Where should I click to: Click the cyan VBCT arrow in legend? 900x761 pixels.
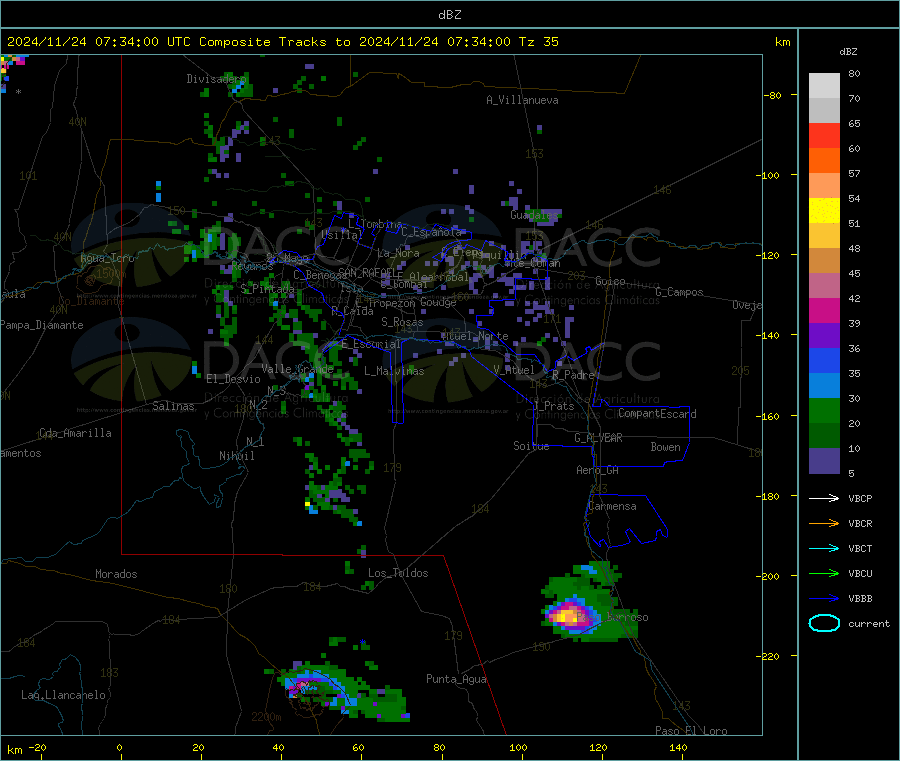click(x=824, y=548)
